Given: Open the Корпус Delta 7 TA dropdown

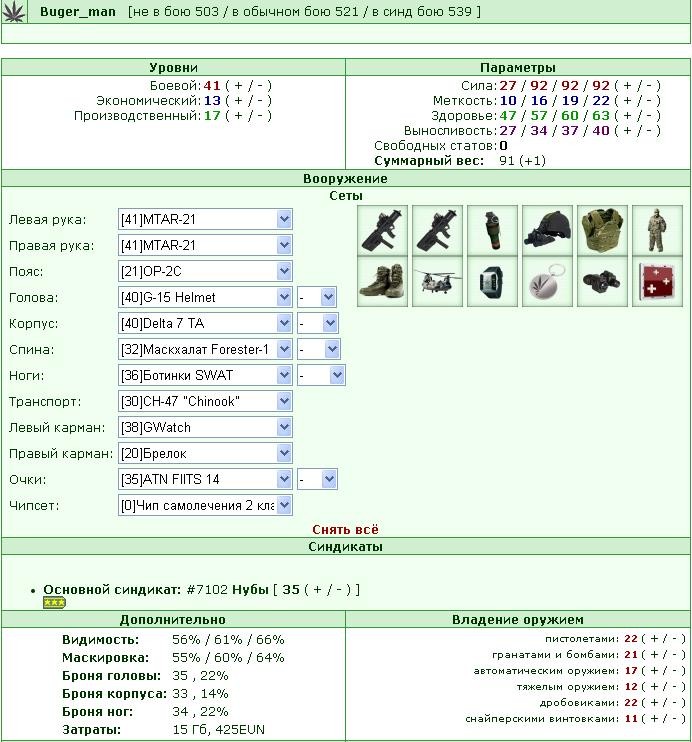Looking at the screenshot, I should 205,324.
